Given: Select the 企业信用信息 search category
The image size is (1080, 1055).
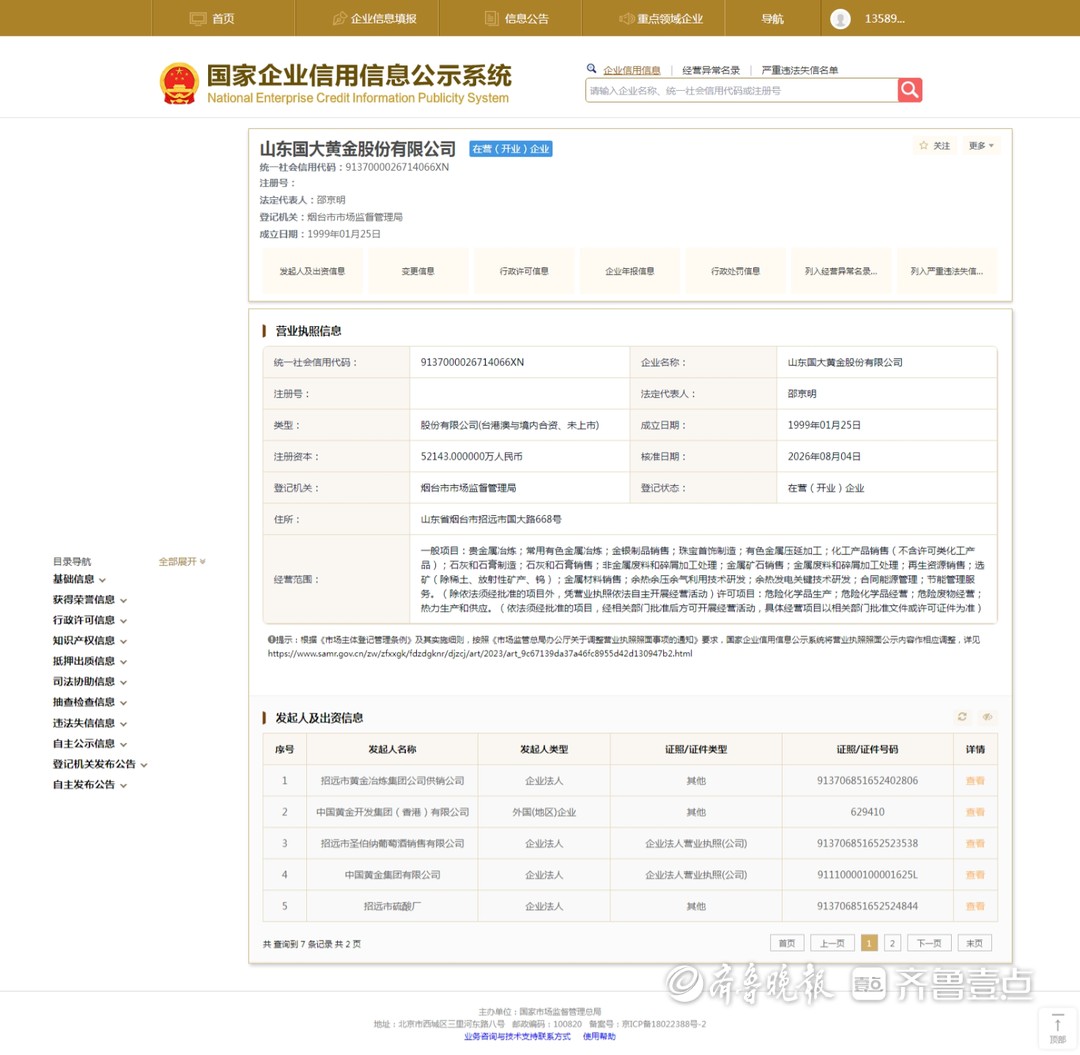Looking at the screenshot, I should (x=632, y=70).
